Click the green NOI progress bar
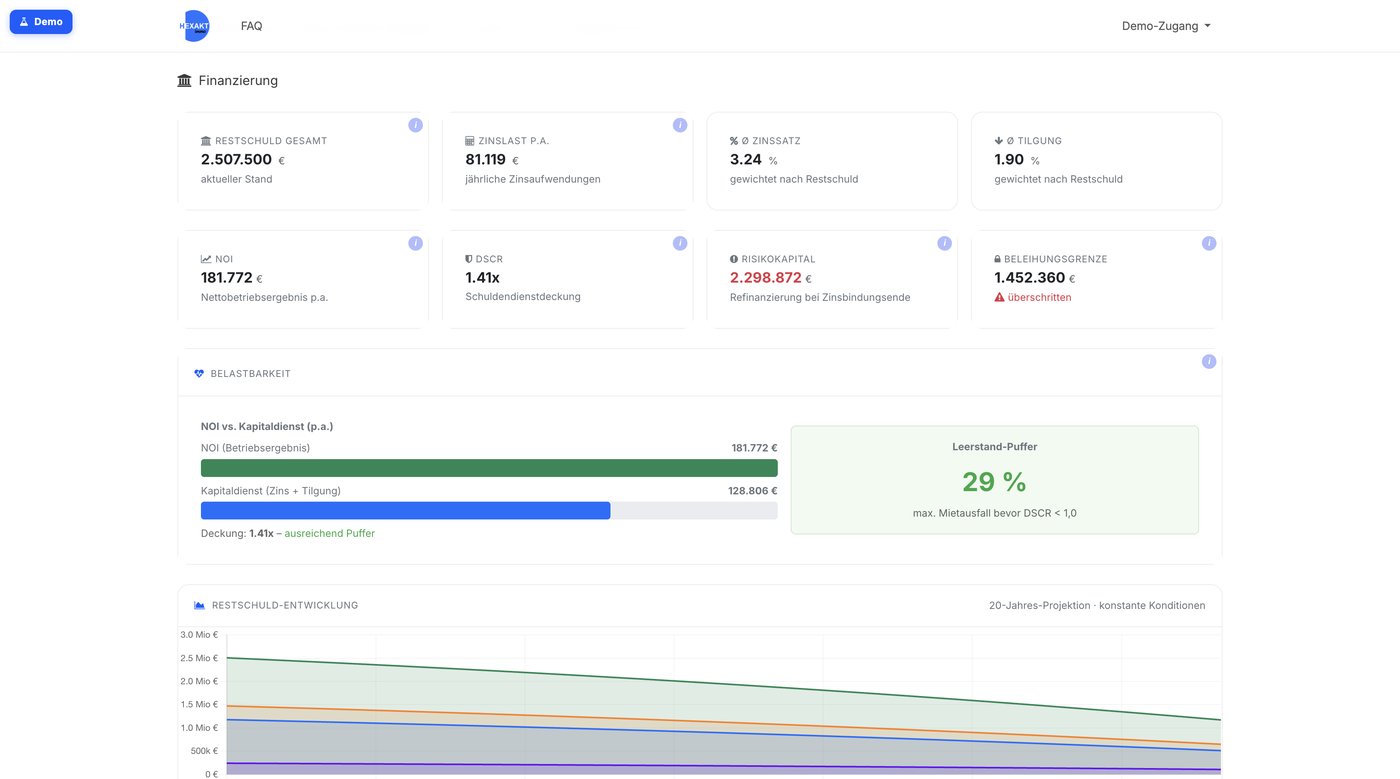The width and height of the screenshot is (1400, 779). coord(489,468)
